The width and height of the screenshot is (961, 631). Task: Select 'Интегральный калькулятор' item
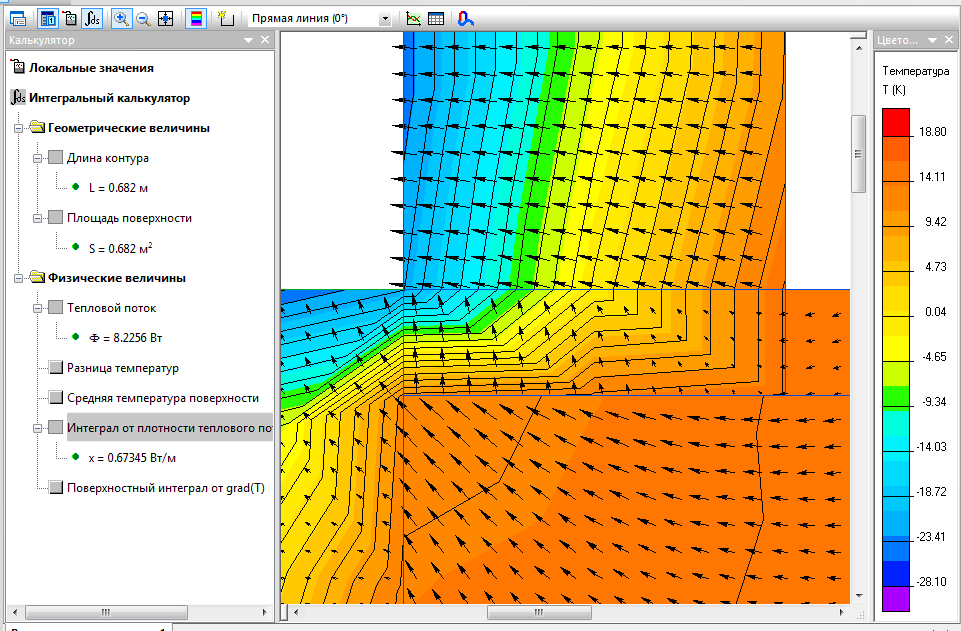point(109,98)
